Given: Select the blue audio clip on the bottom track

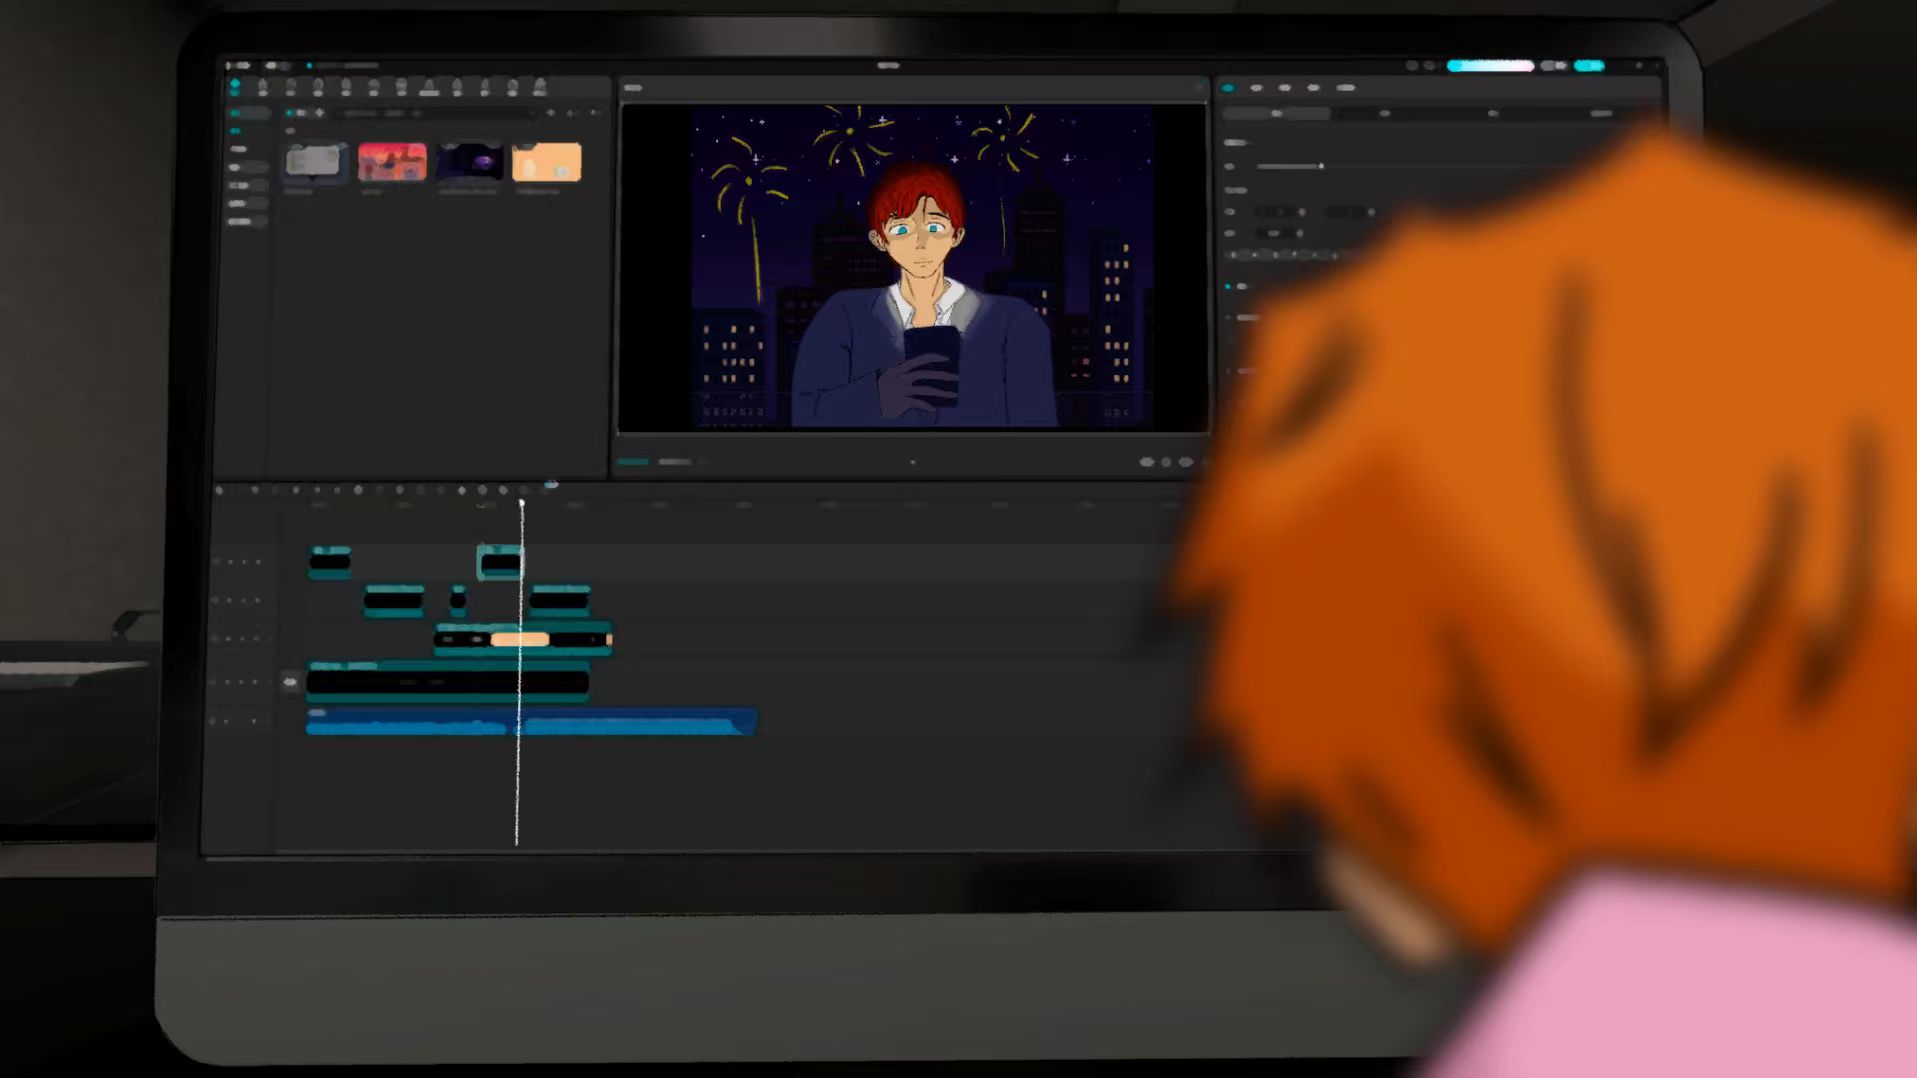Looking at the screenshot, I should [x=531, y=721].
